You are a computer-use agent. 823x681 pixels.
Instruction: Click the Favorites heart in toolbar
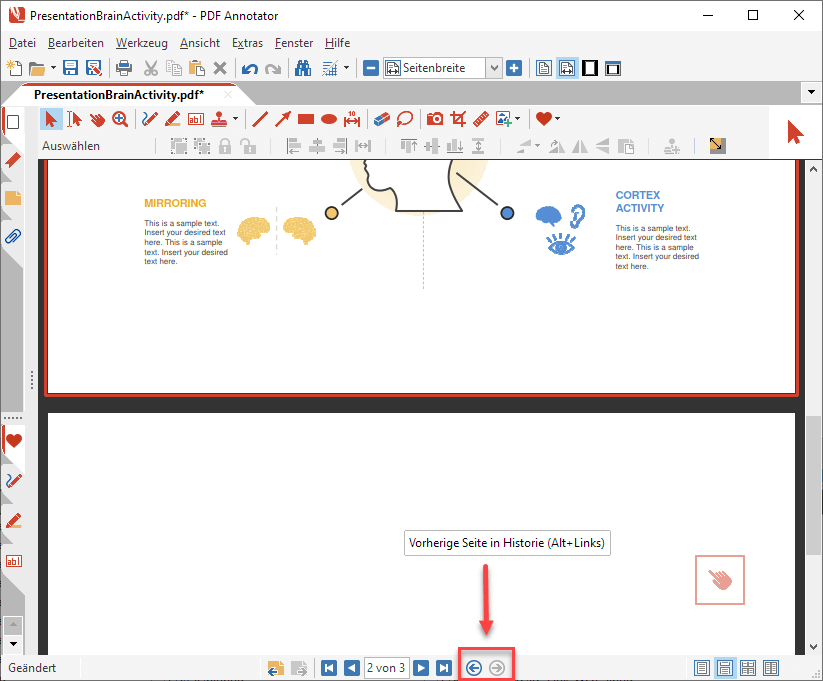pos(544,119)
